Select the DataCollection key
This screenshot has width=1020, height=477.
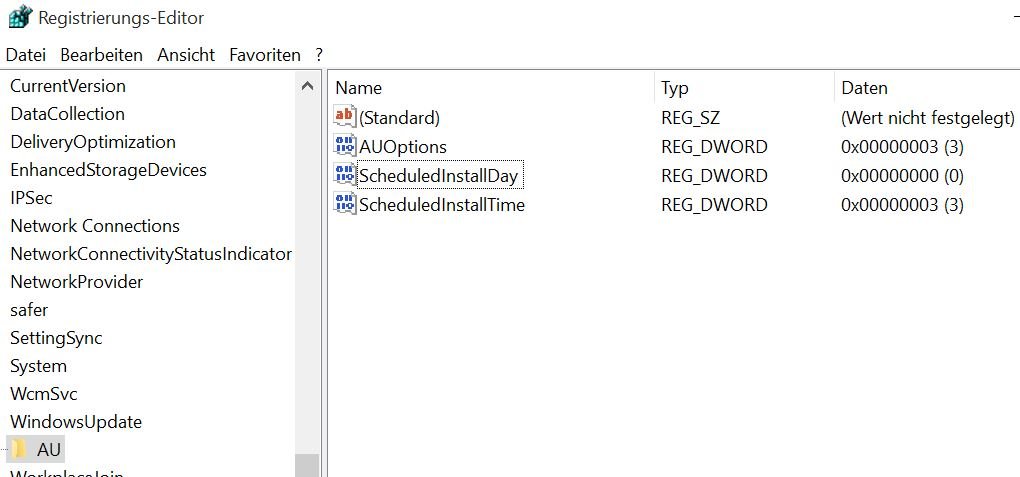pyautogui.click(x=67, y=114)
